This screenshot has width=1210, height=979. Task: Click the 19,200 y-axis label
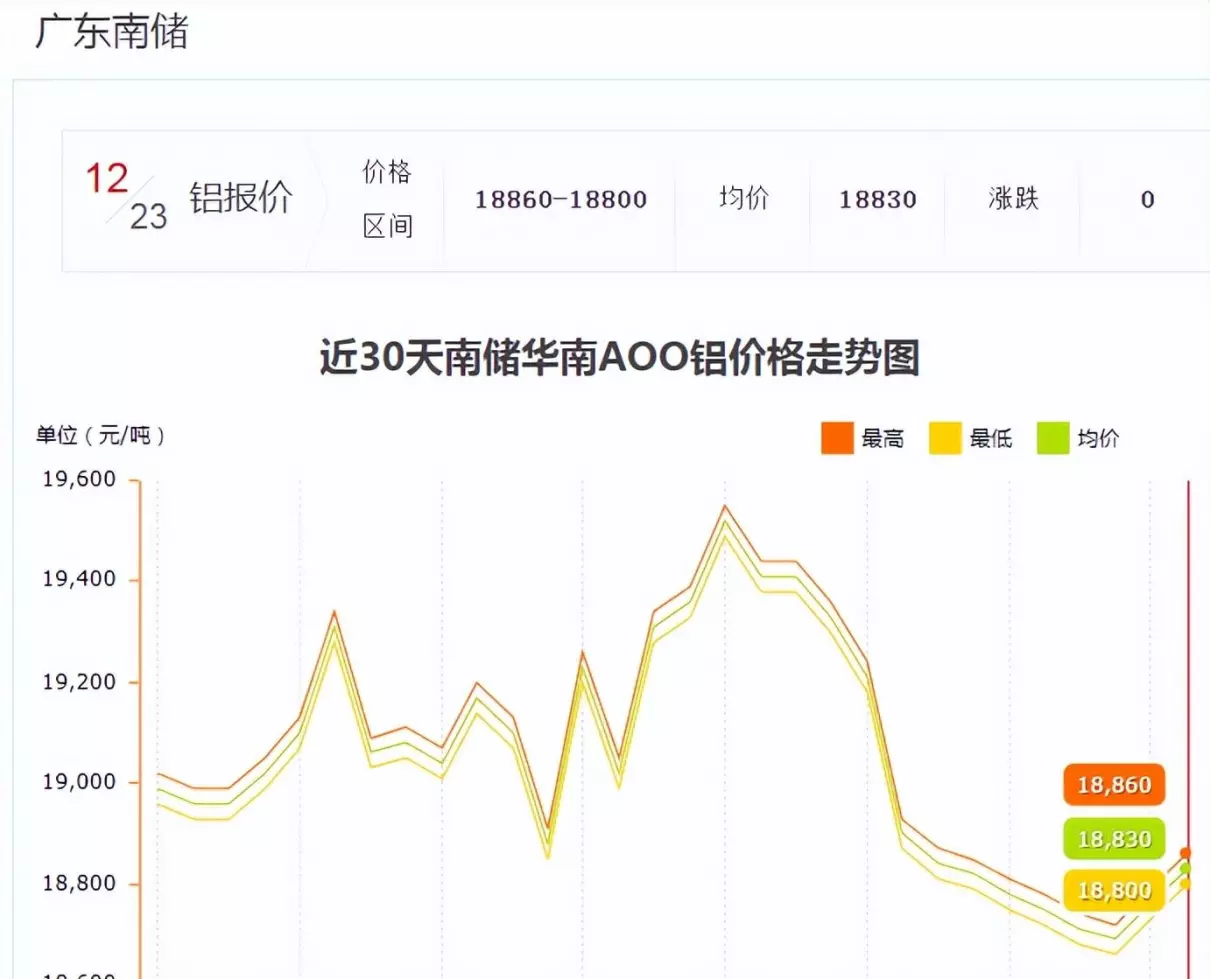click(x=79, y=682)
